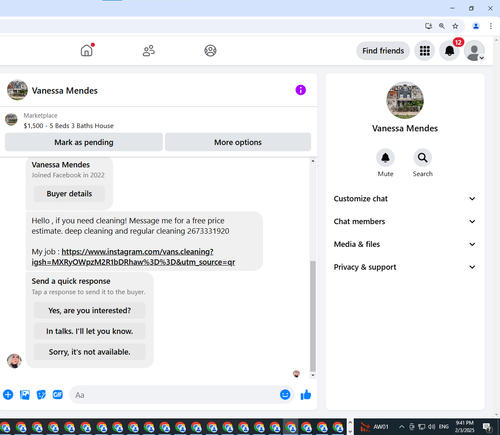500x435 pixels.
Task: Open the notifications bell with 12 badge
Action: point(449,51)
